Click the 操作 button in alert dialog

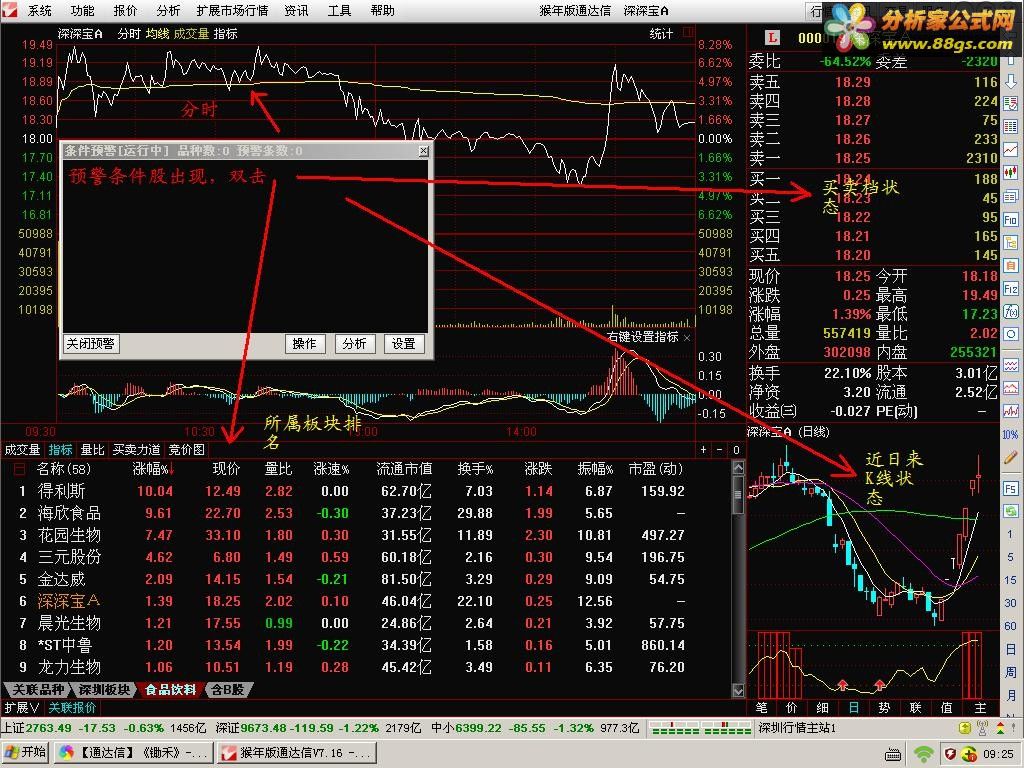(304, 344)
